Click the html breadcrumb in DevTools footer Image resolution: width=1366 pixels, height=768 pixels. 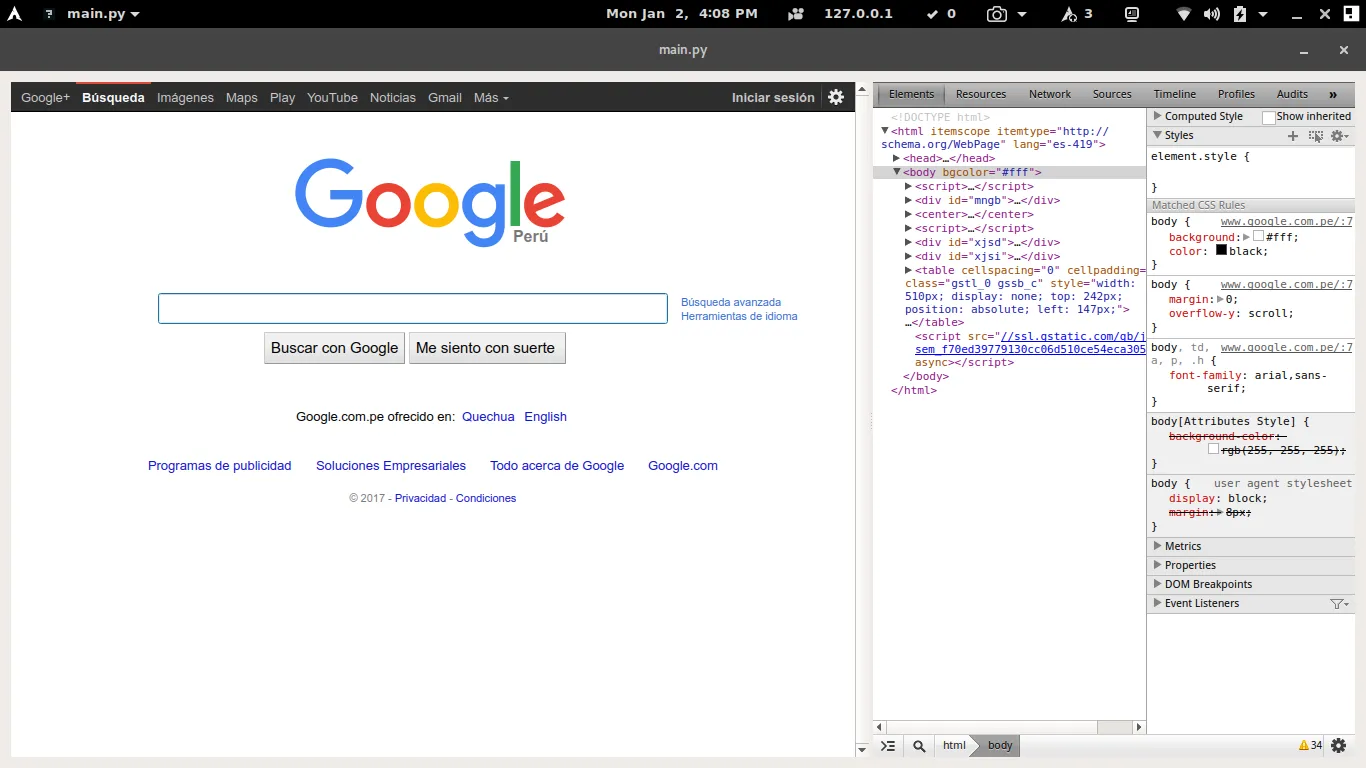[954, 745]
